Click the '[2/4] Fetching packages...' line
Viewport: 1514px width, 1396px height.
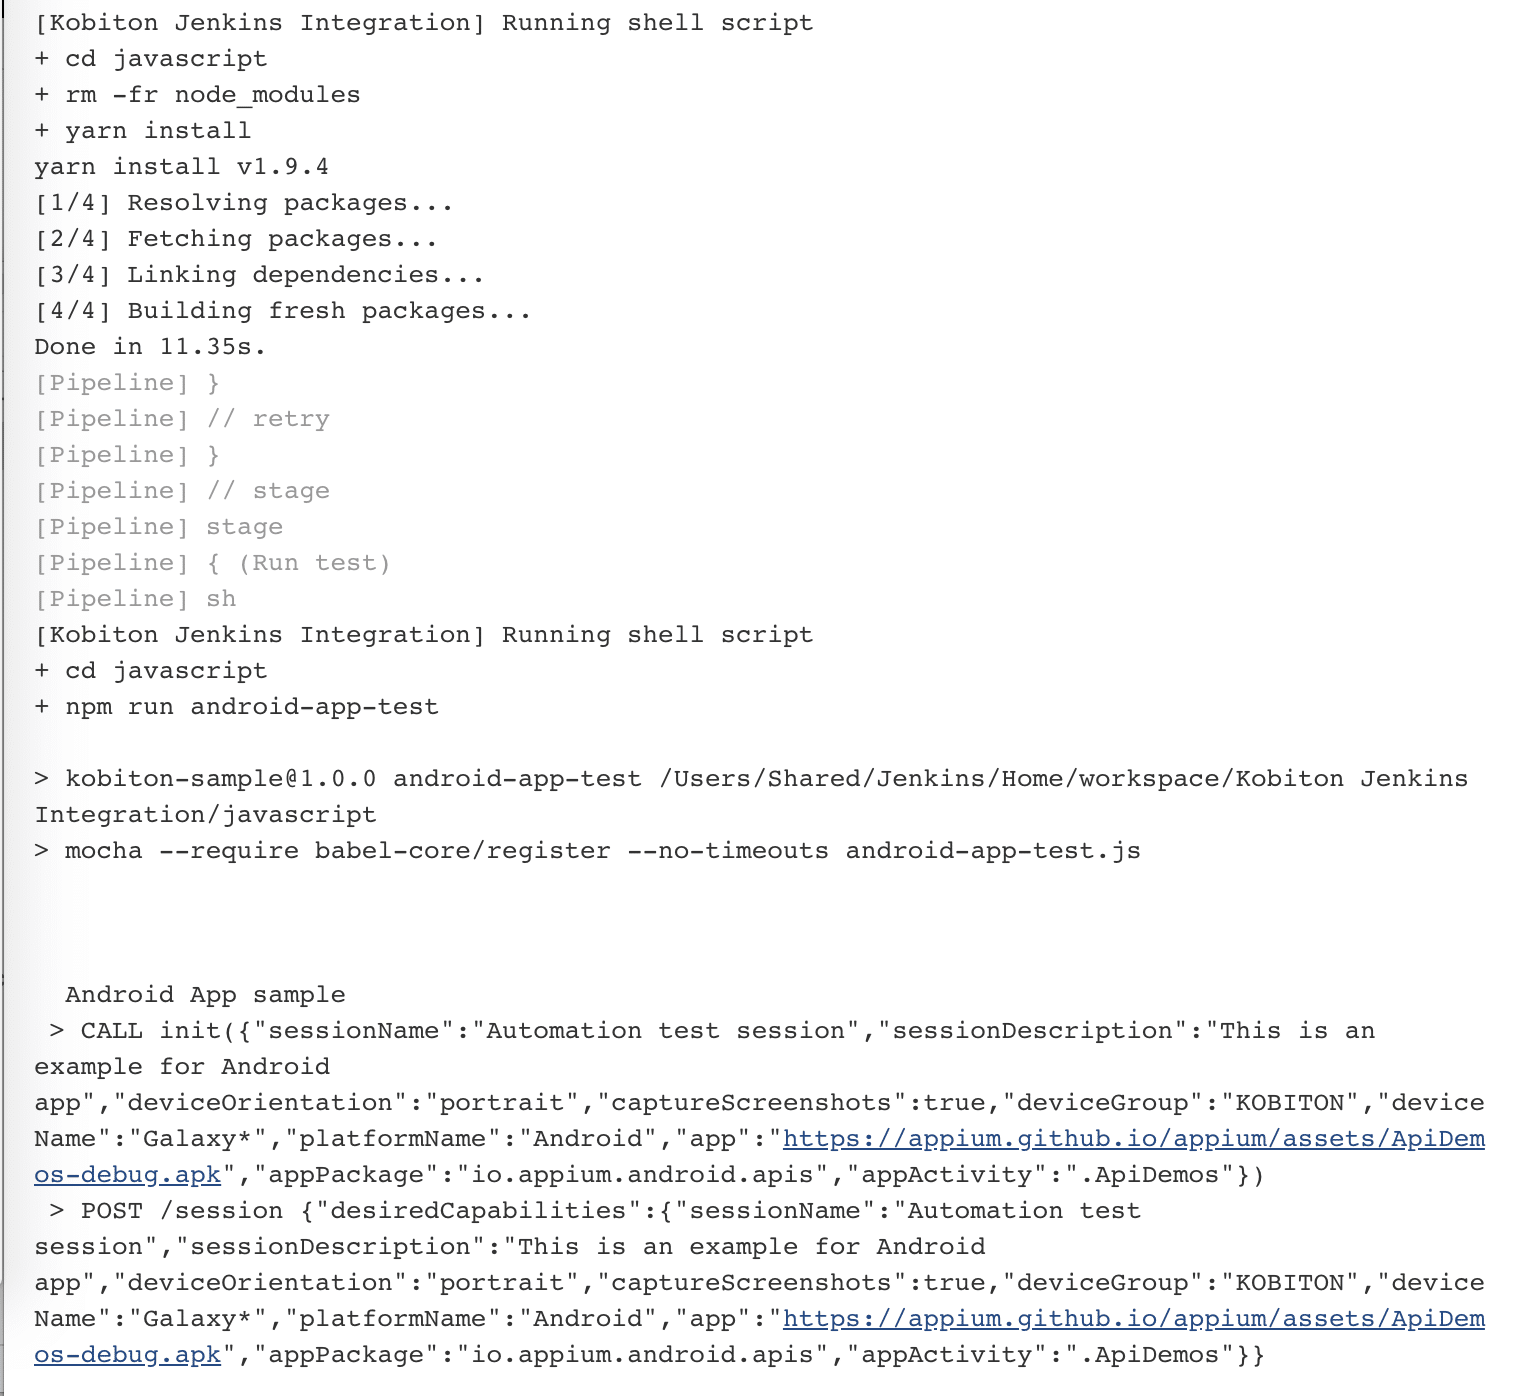click(x=236, y=239)
